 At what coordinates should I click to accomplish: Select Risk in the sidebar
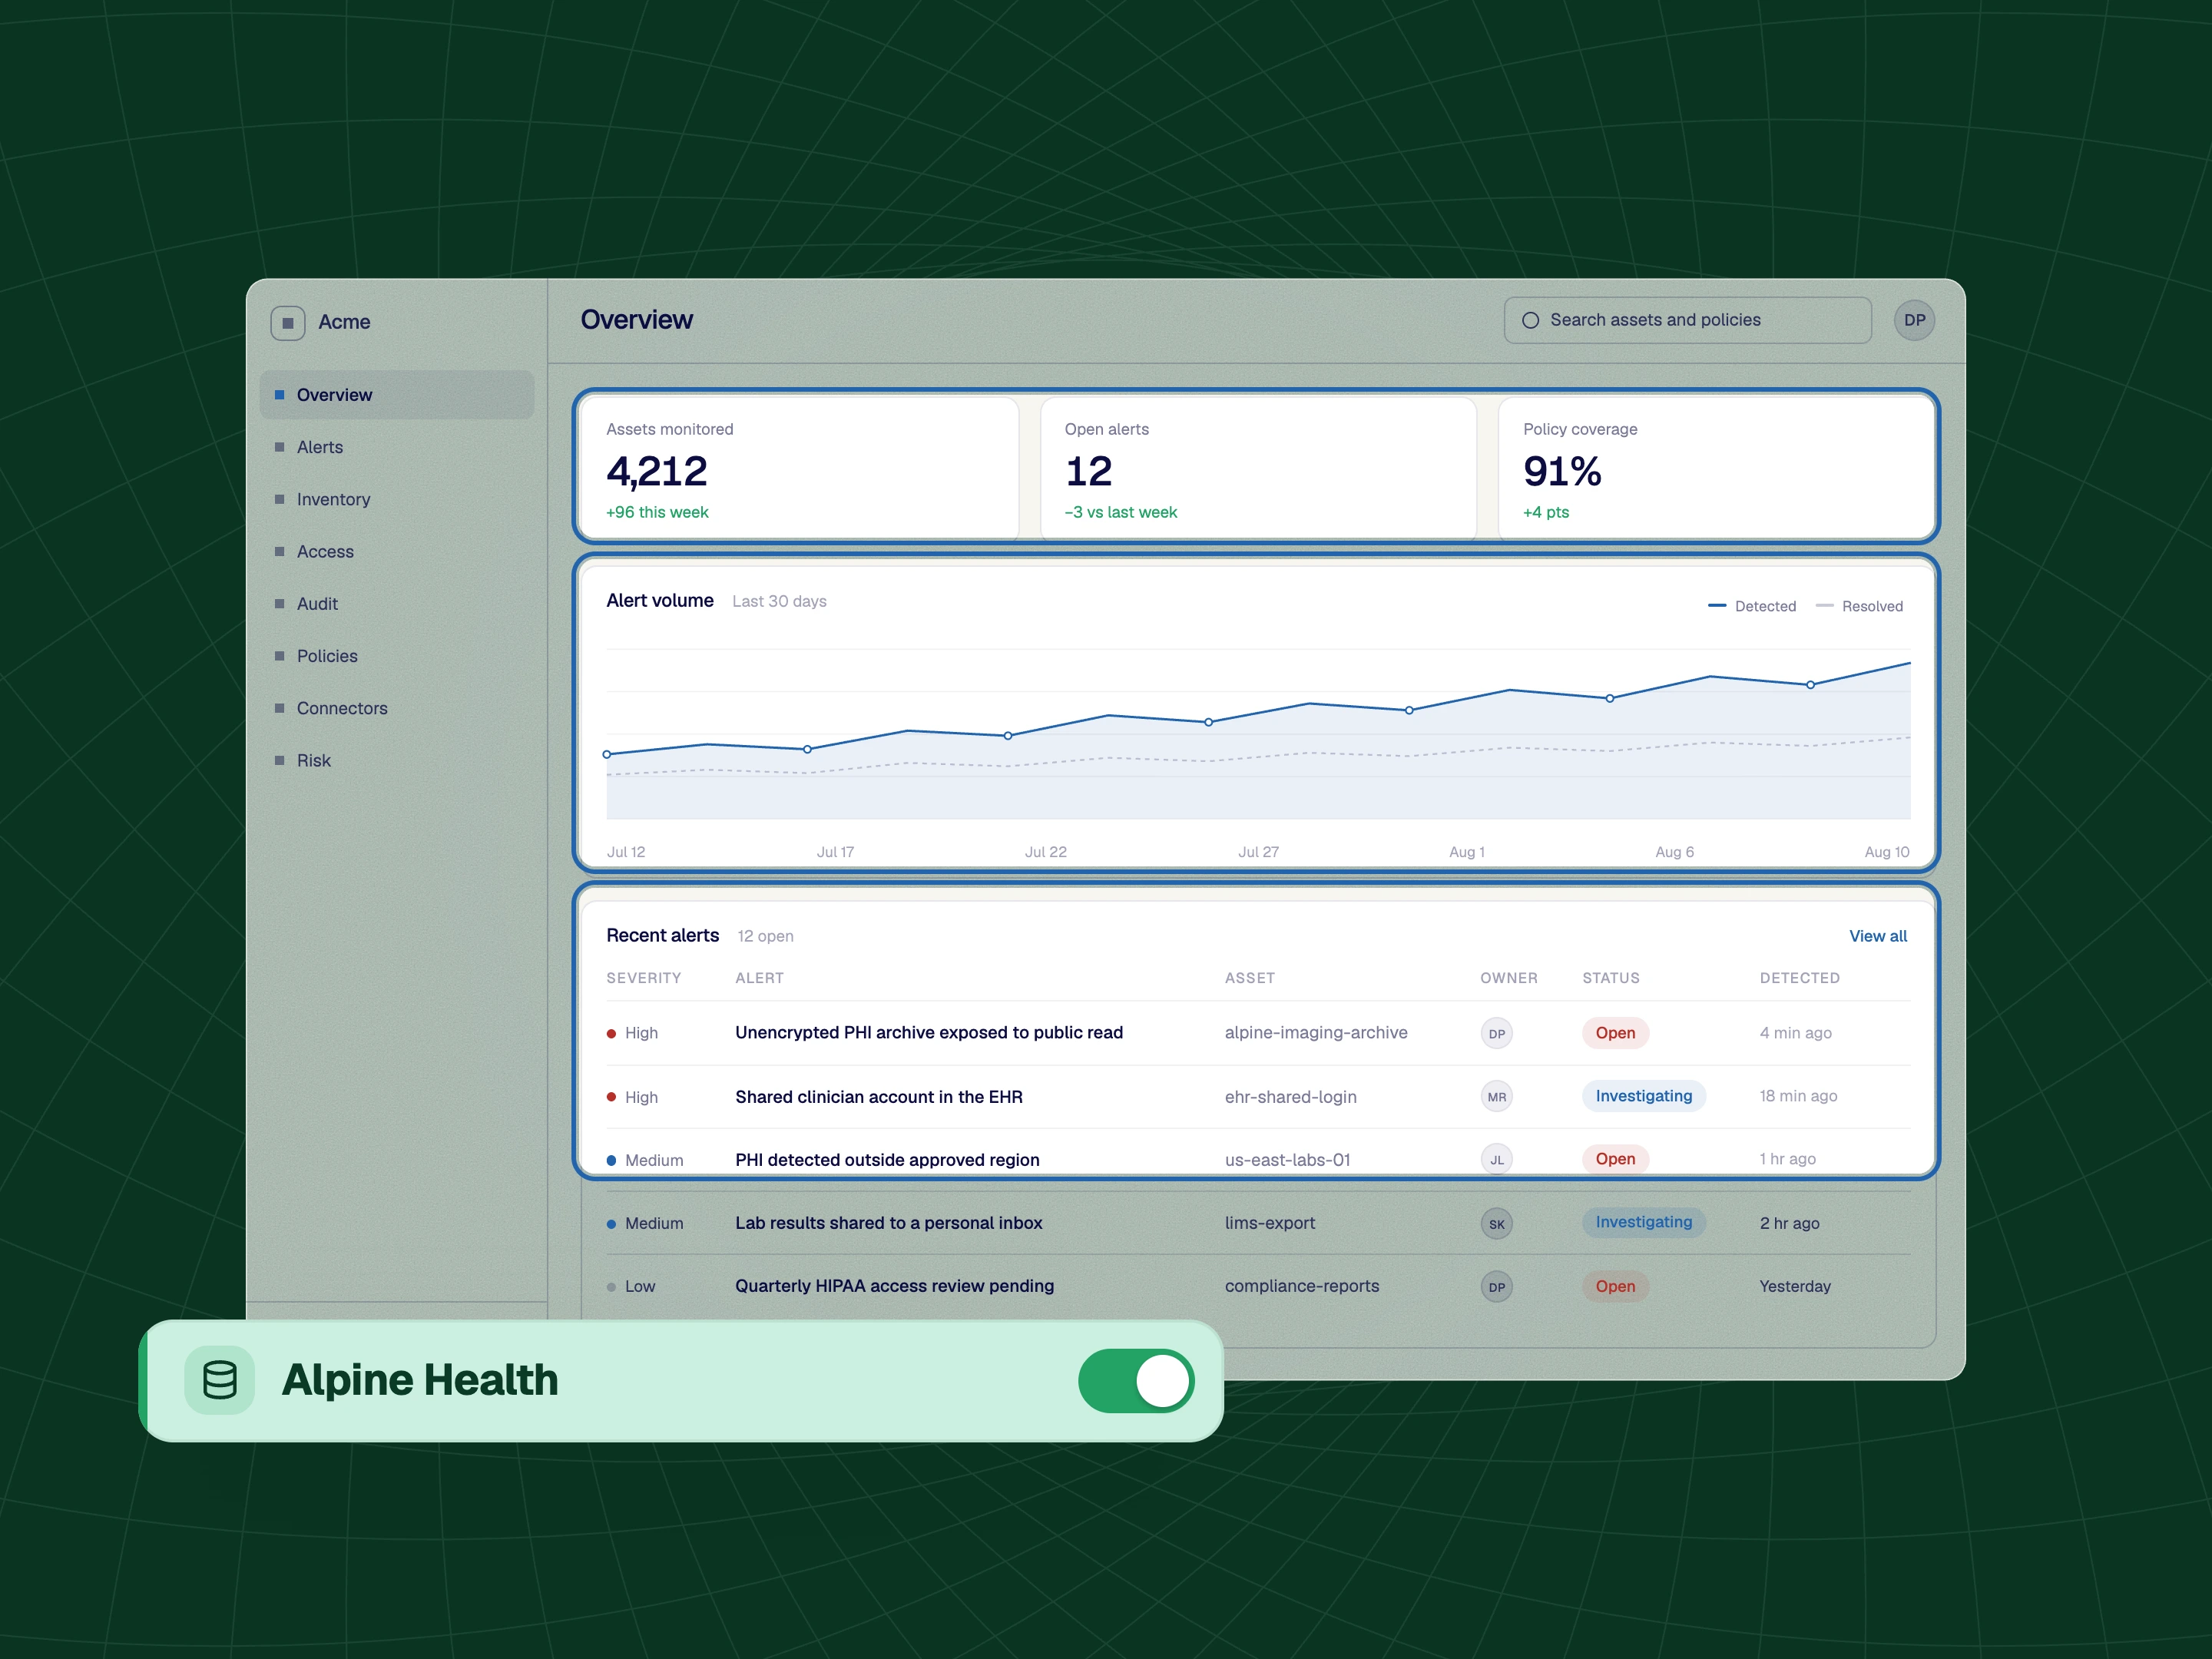coord(397,760)
